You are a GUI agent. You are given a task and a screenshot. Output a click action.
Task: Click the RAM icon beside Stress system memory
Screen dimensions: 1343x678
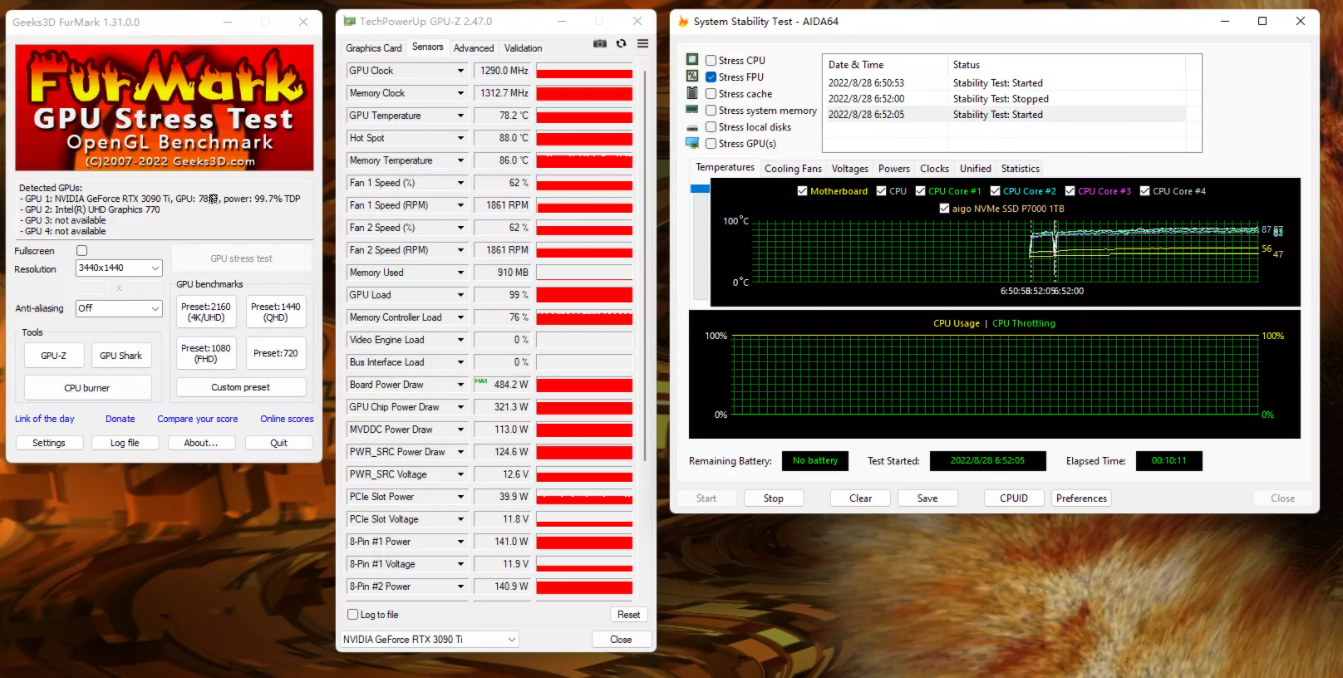(692, 110)
